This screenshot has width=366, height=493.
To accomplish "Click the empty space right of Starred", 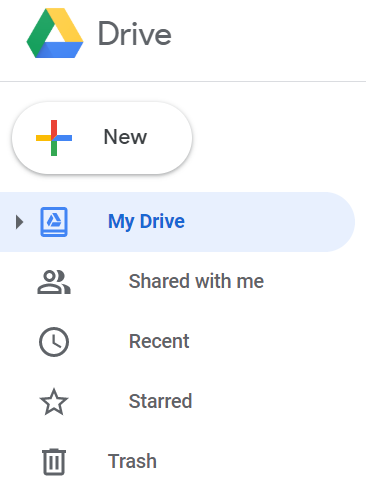I will click(x=275, y=401).
